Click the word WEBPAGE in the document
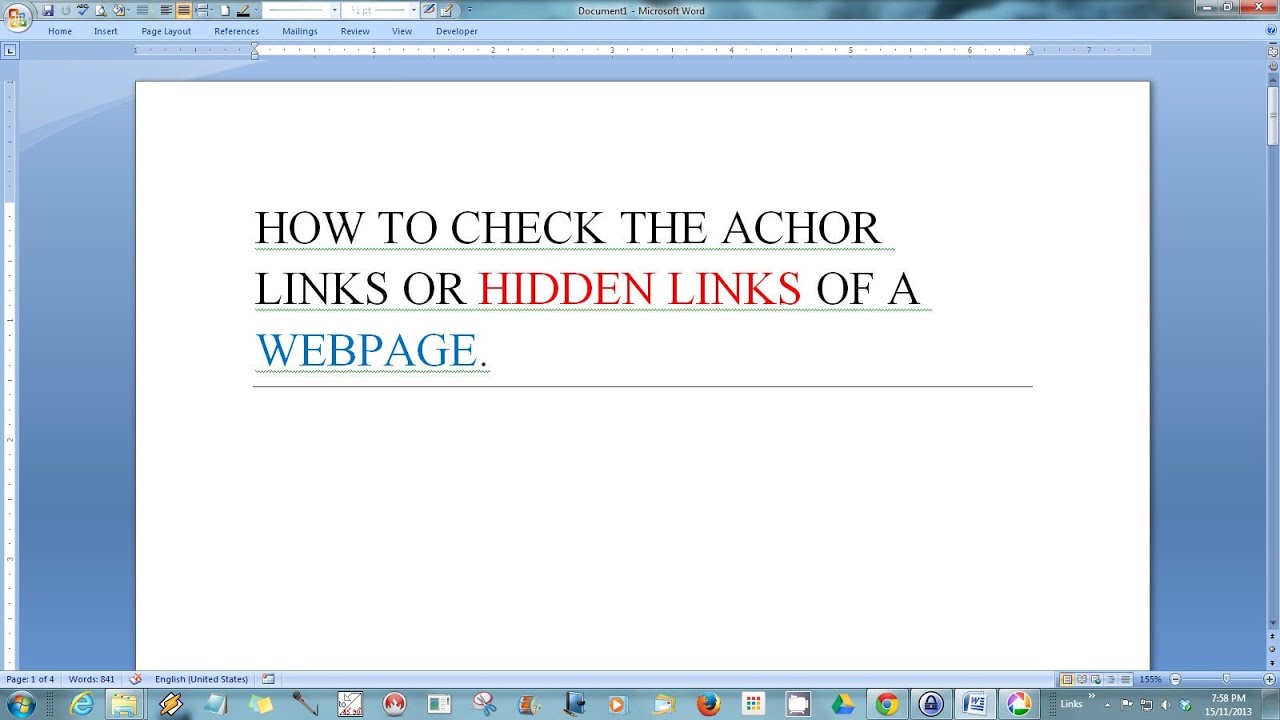Image resolution: width=1280 pixels, height=720 pixels. tap(366, 350)
